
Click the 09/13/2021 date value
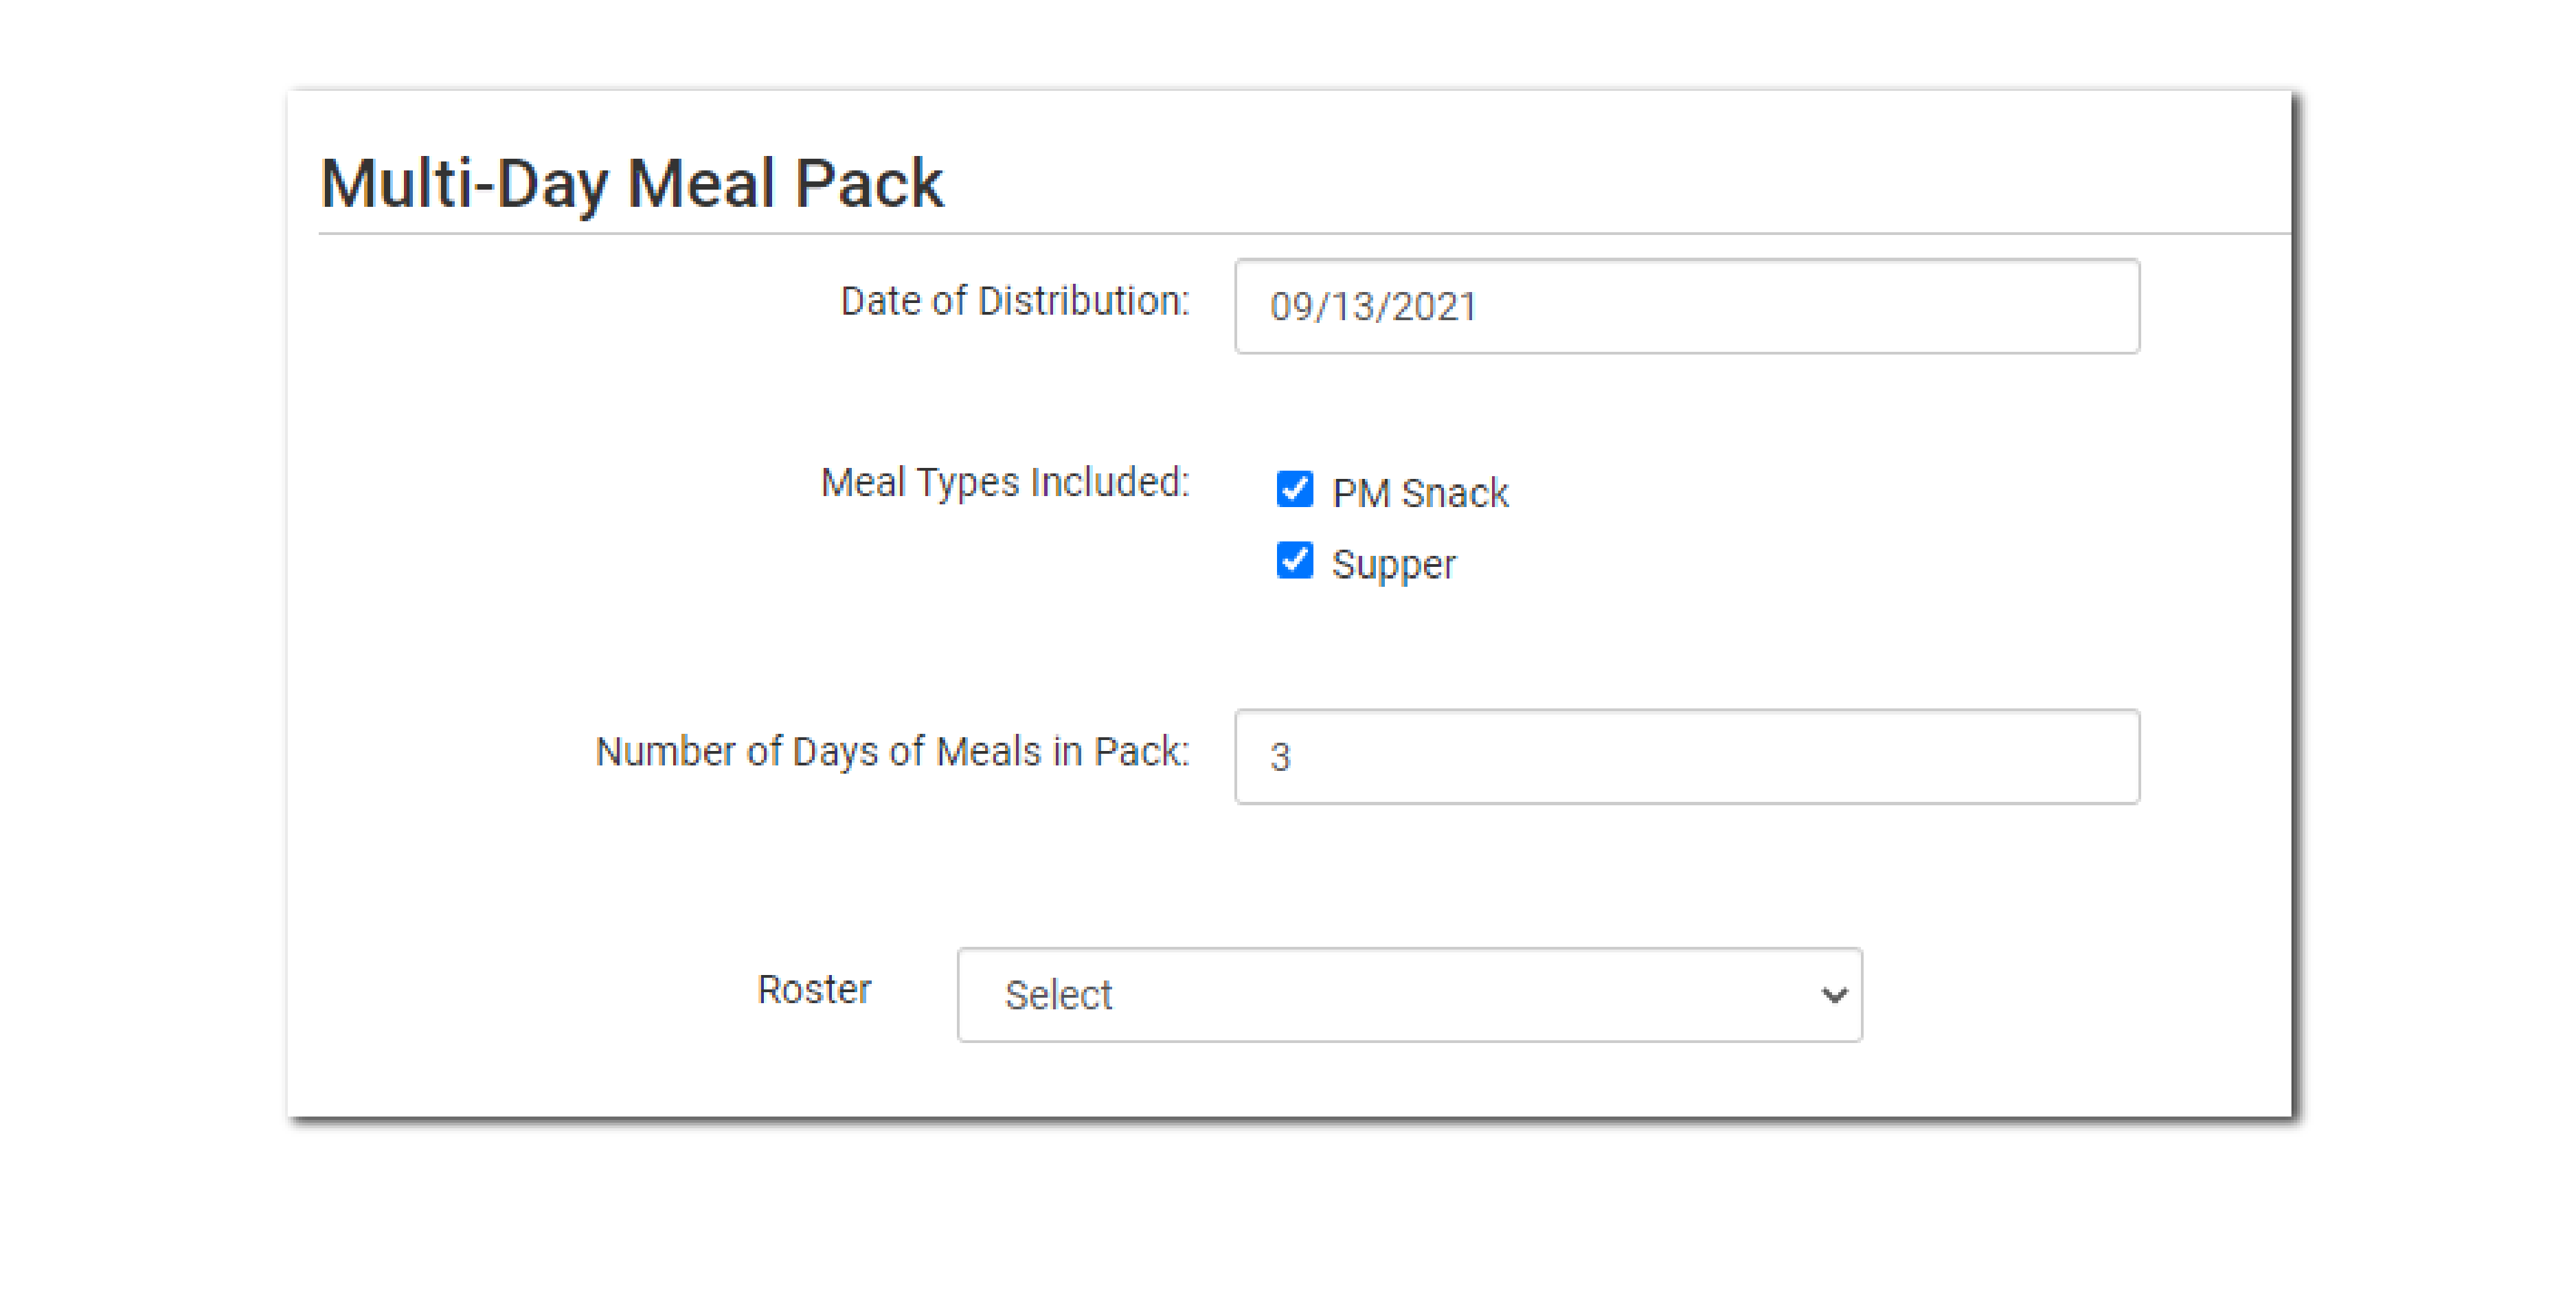(x=1372, y=307)
